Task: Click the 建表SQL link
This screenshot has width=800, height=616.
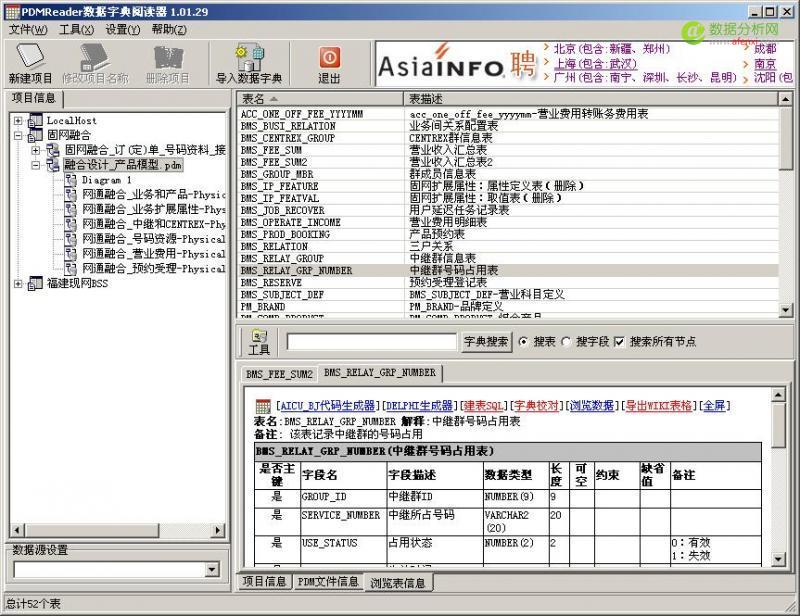Action: coord(483,406)
